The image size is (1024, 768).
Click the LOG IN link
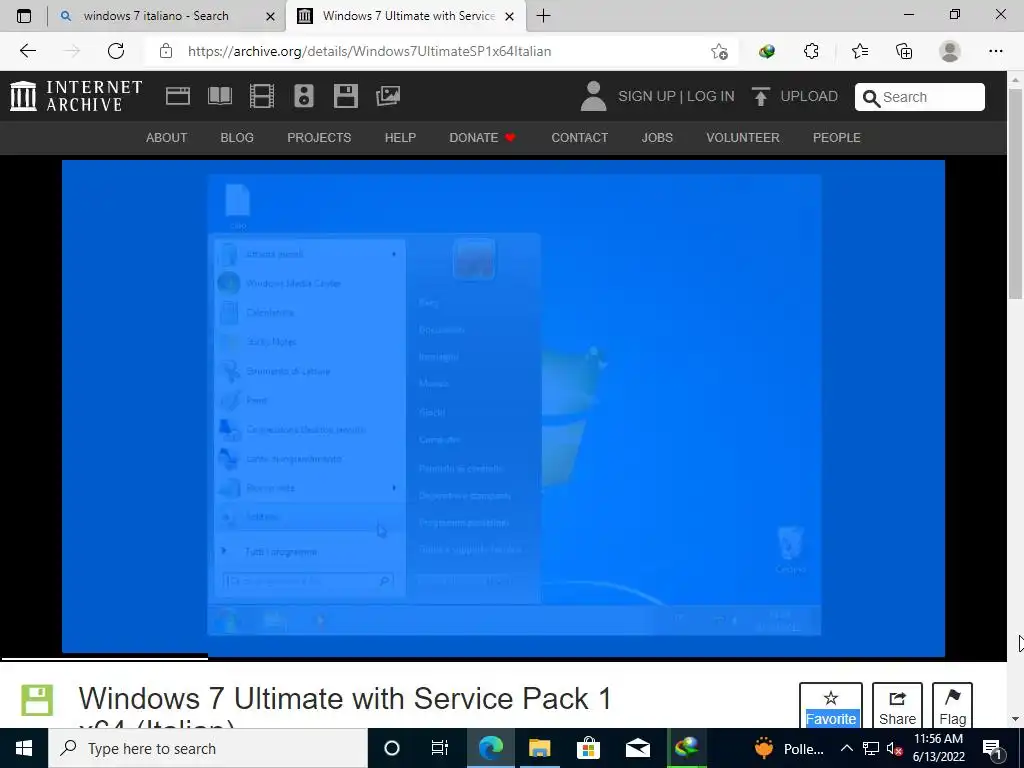point(711,97)
